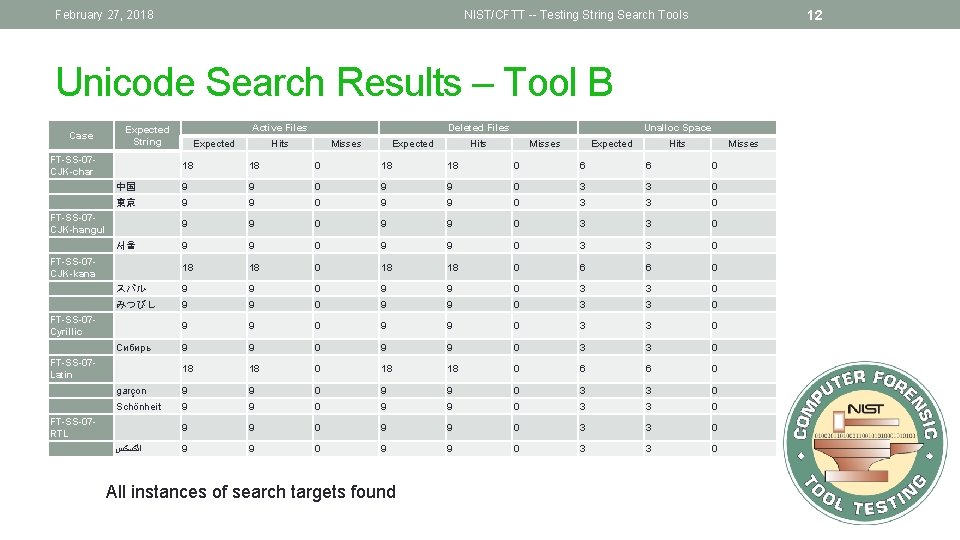
Task: Select the FT-SS-07-RTL case cell
Action: tap(81, 427)
